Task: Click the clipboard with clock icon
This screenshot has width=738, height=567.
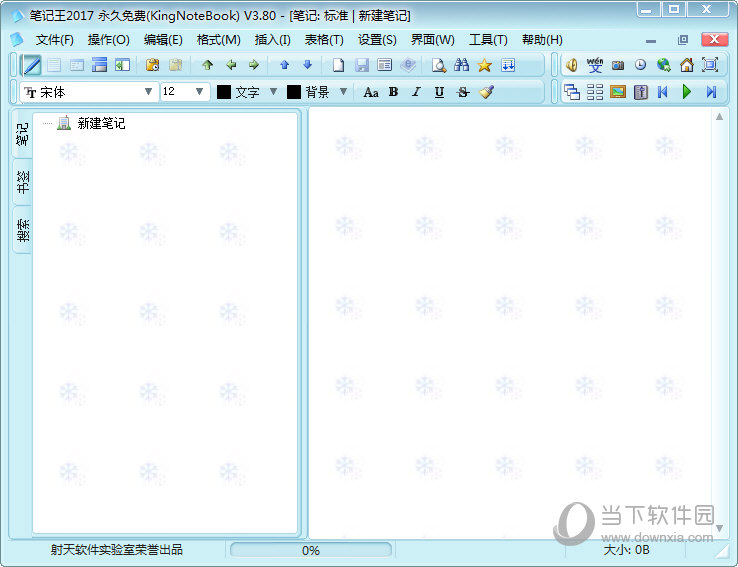Action: tap(152, 65)
